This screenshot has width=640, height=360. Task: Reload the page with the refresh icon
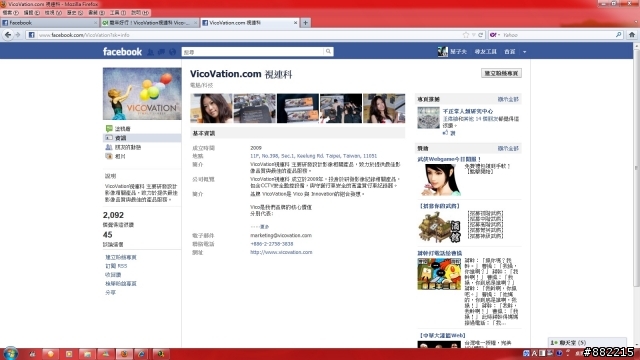coord(480,35)
